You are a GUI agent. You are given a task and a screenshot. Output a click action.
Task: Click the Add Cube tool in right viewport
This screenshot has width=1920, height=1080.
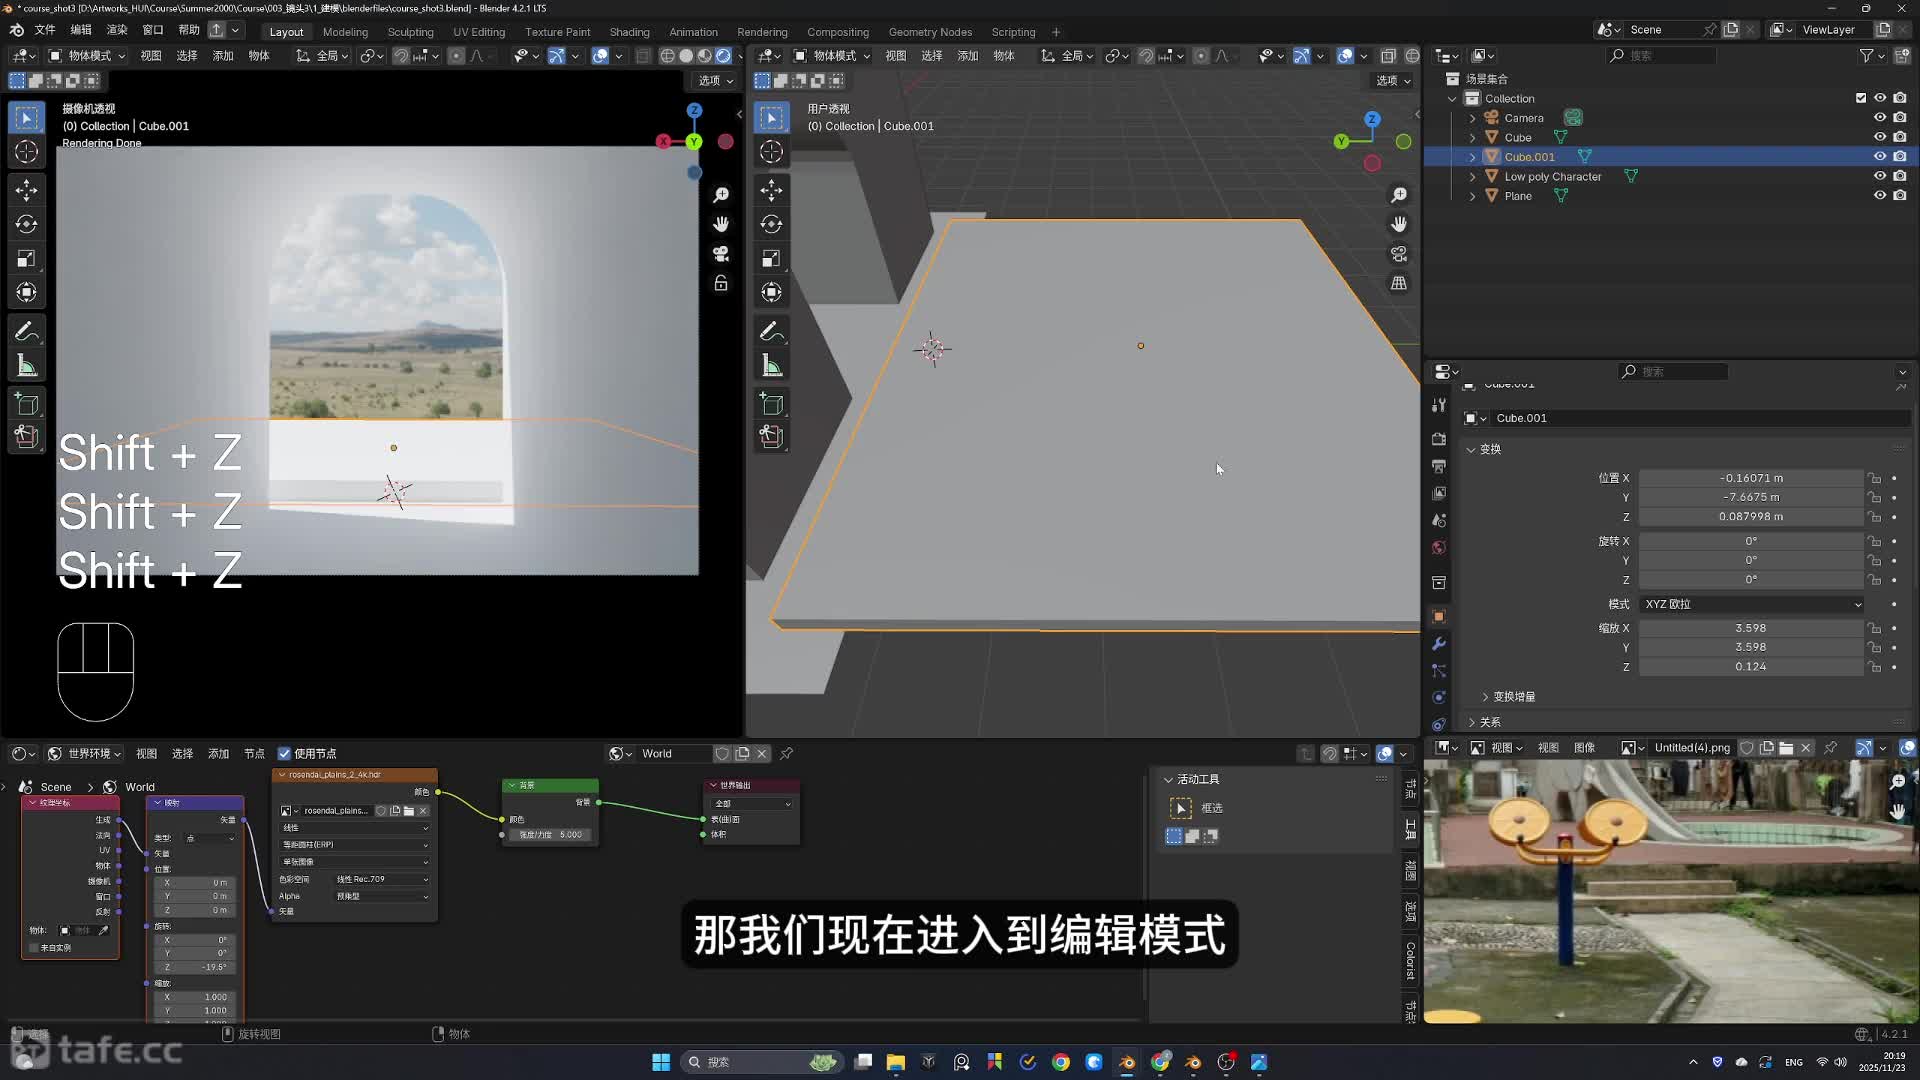(x=771, y=404)
